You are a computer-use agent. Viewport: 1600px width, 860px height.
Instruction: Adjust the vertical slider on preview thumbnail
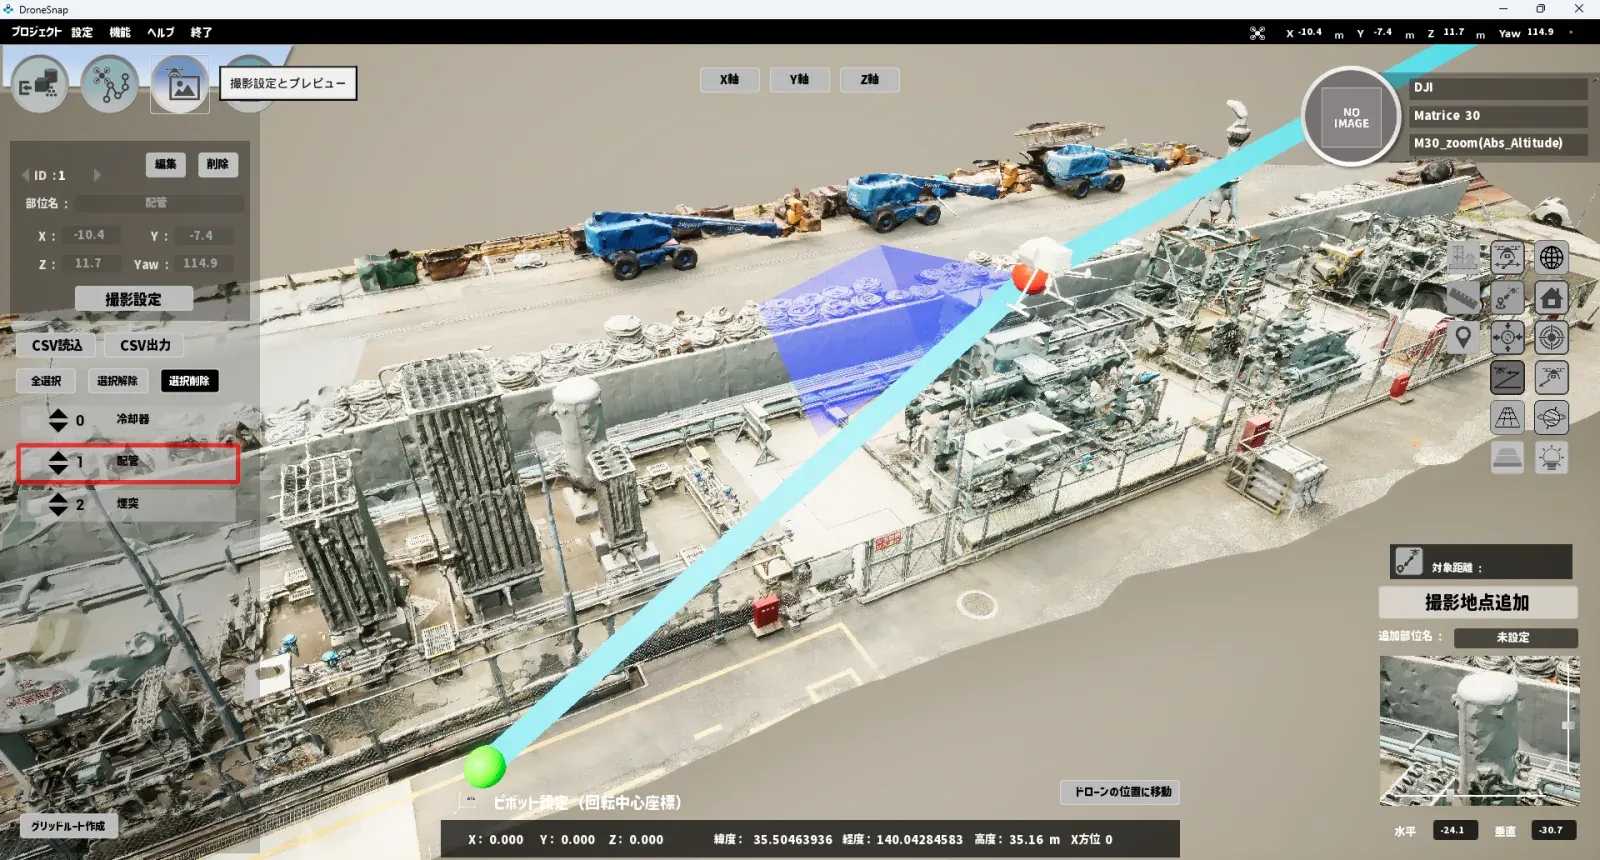tap(1568, 725)
